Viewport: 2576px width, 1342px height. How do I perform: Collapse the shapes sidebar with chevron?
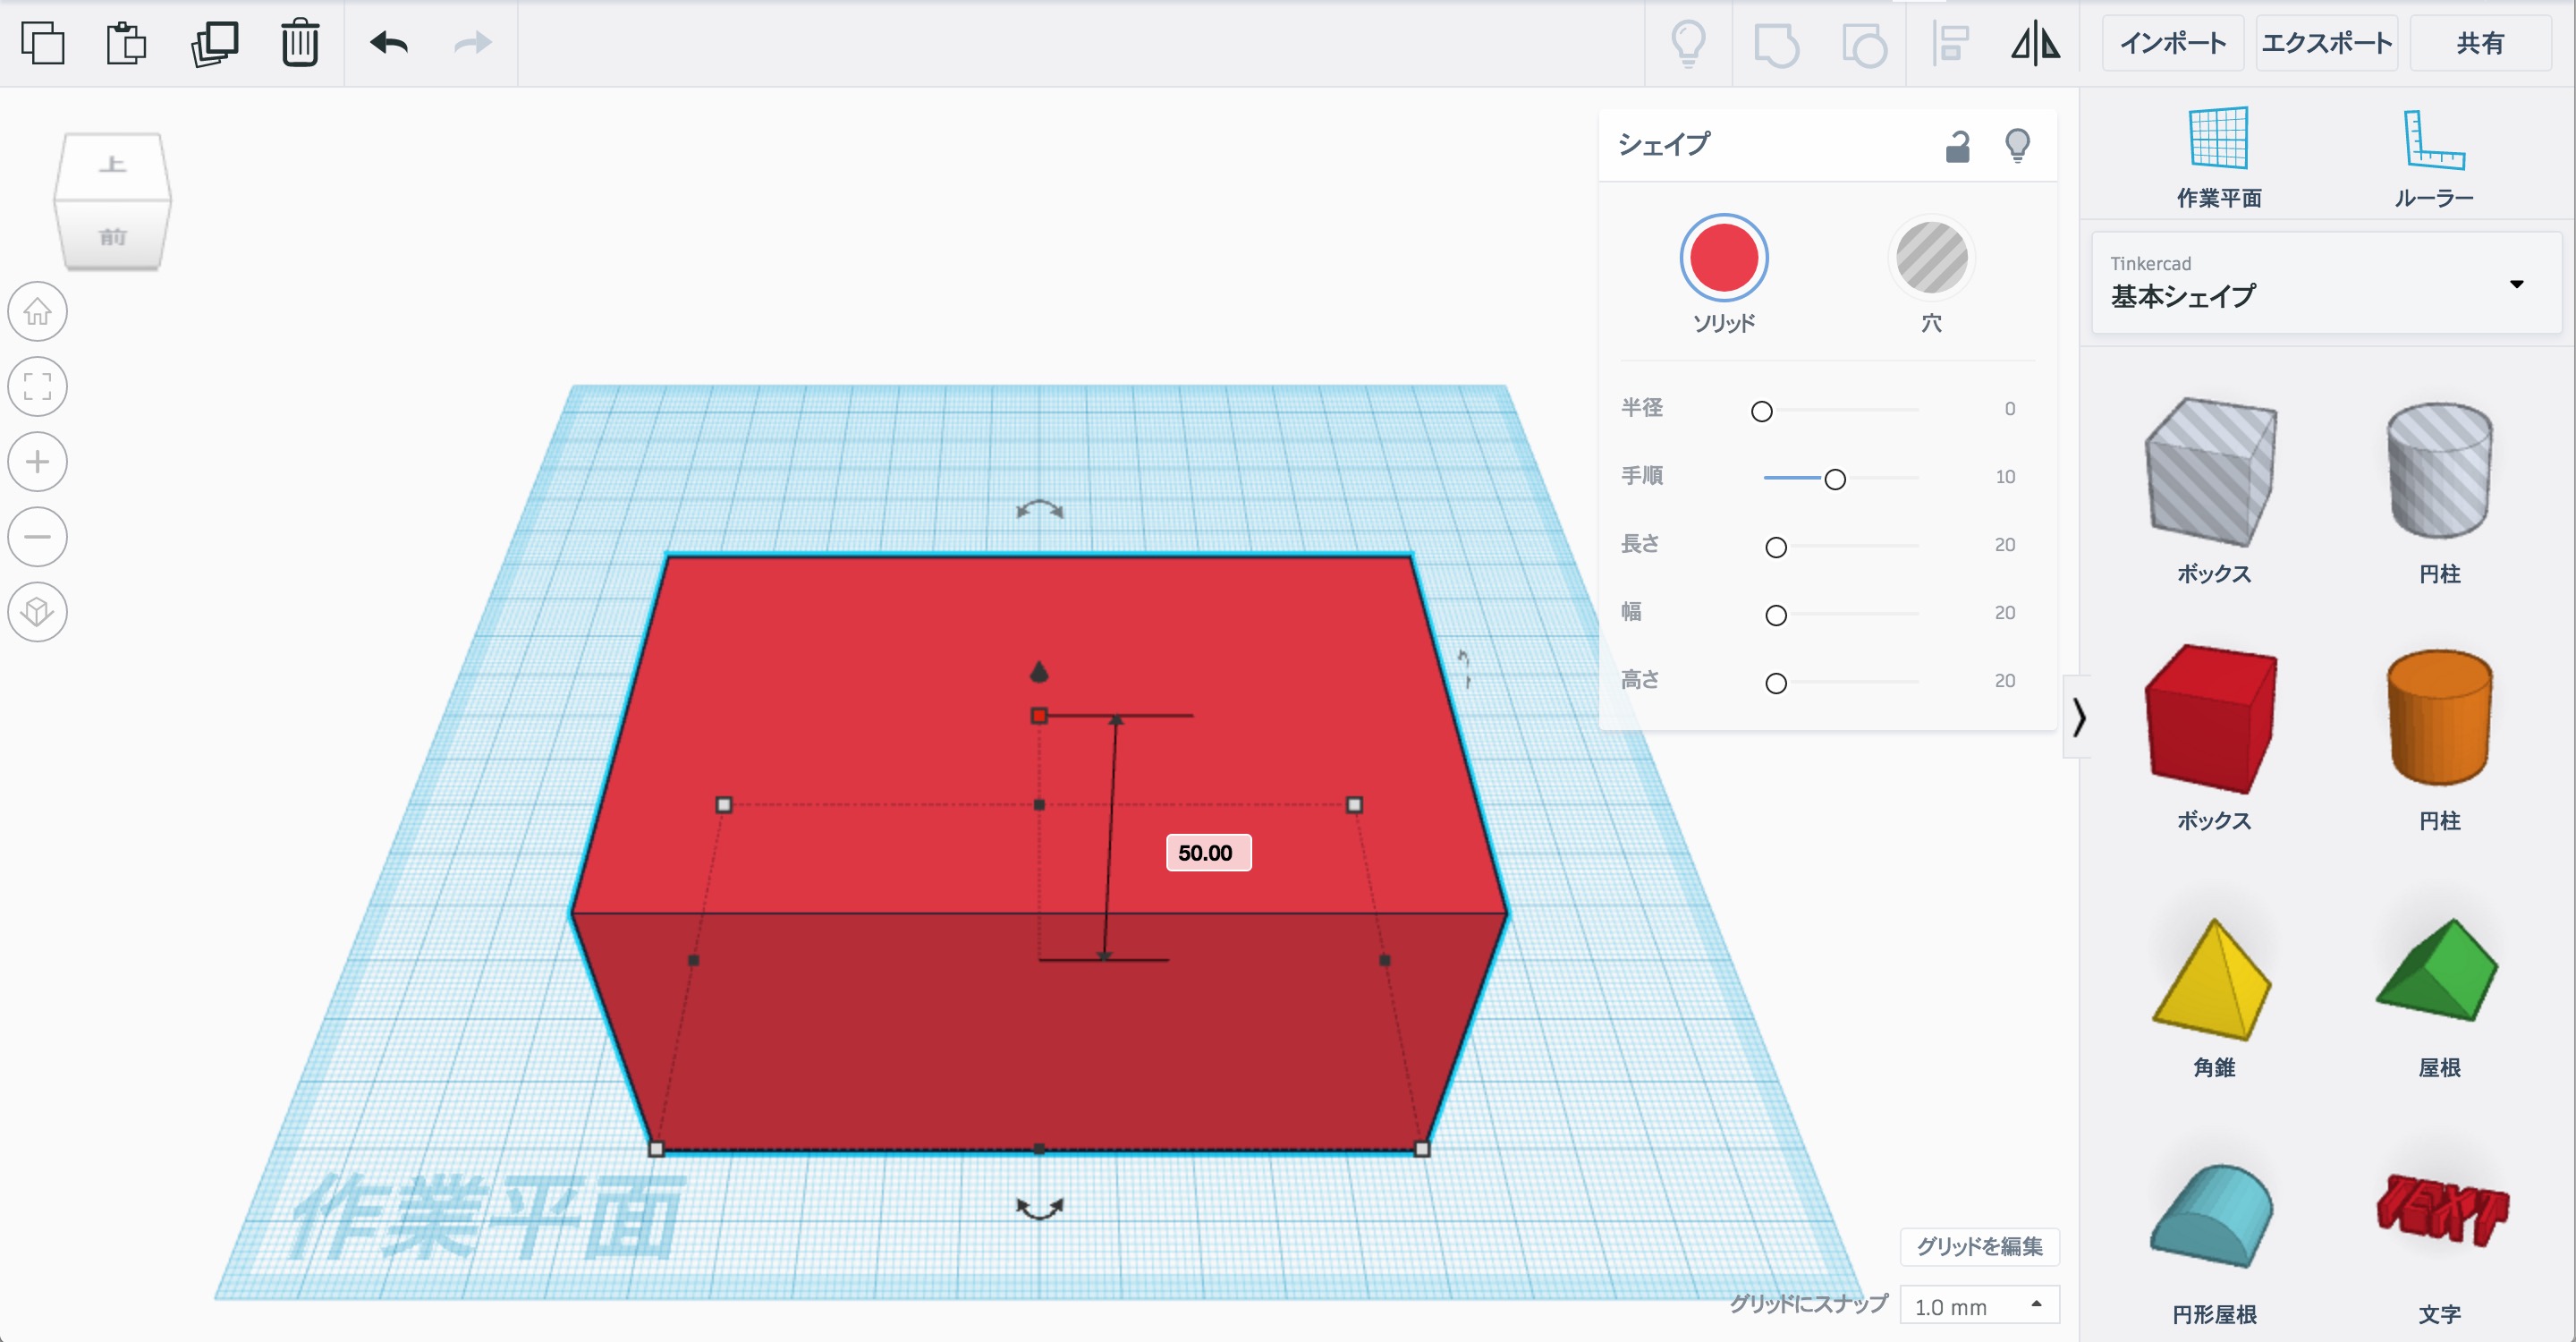tap(2079, 717)
